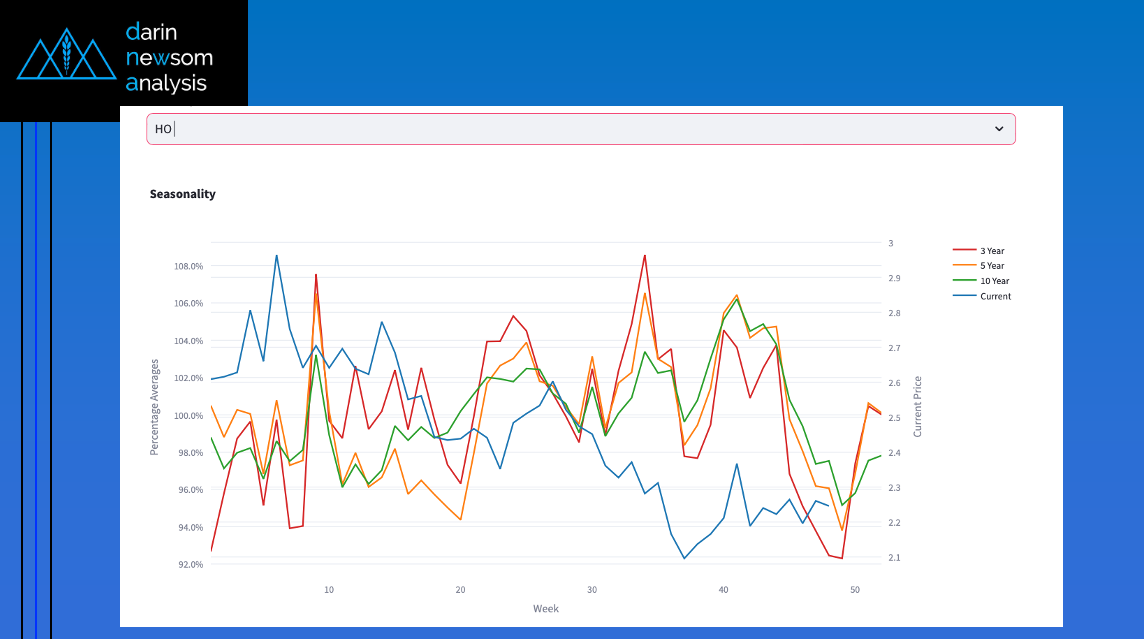Click the 2.1 tick on right price axis

892,558
